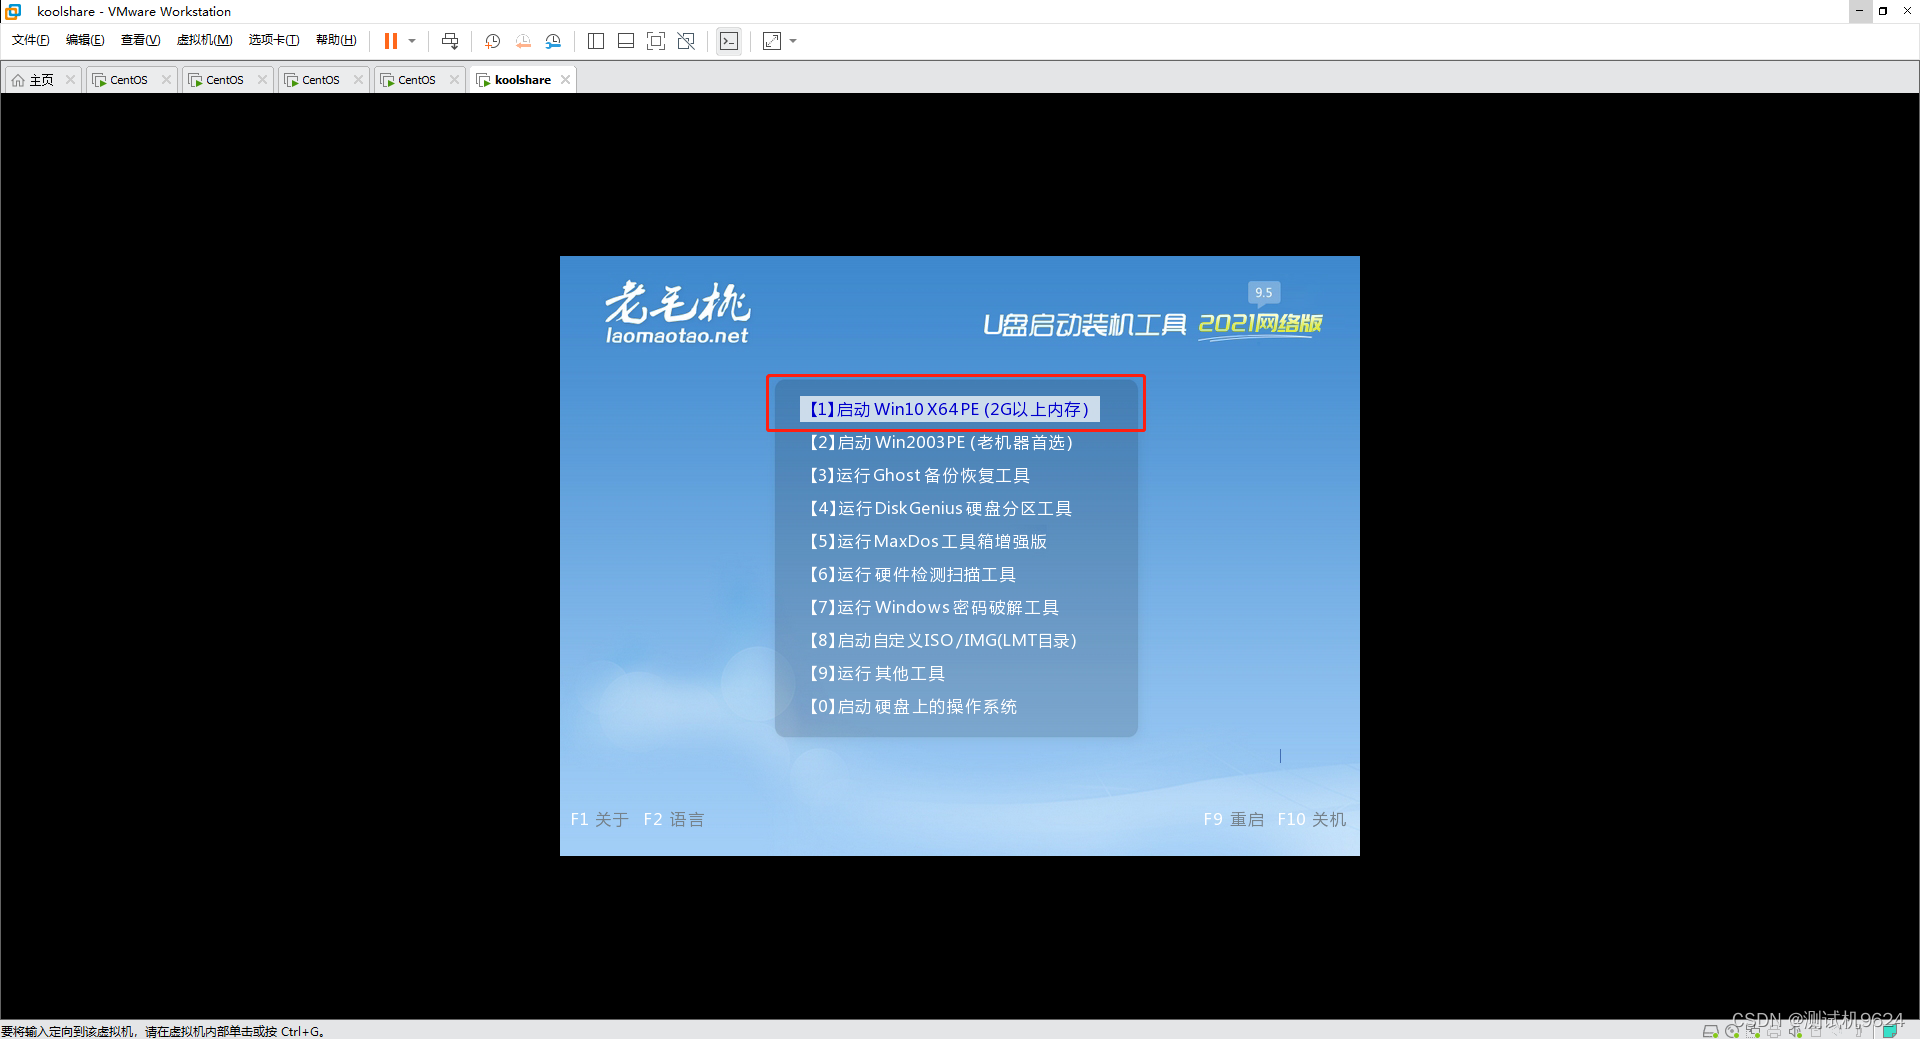Expand the stretch display dropdown arrow
Viewport: 1920px width, 1039px height.
[793, 41]
